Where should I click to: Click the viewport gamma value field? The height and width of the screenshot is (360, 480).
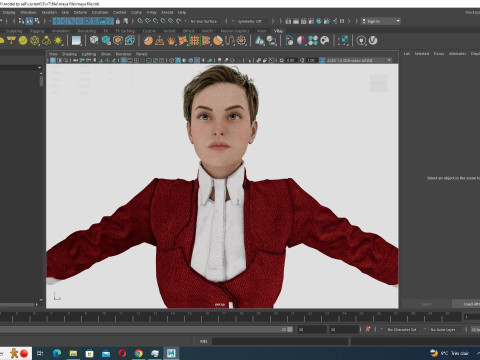pos(311,60)
